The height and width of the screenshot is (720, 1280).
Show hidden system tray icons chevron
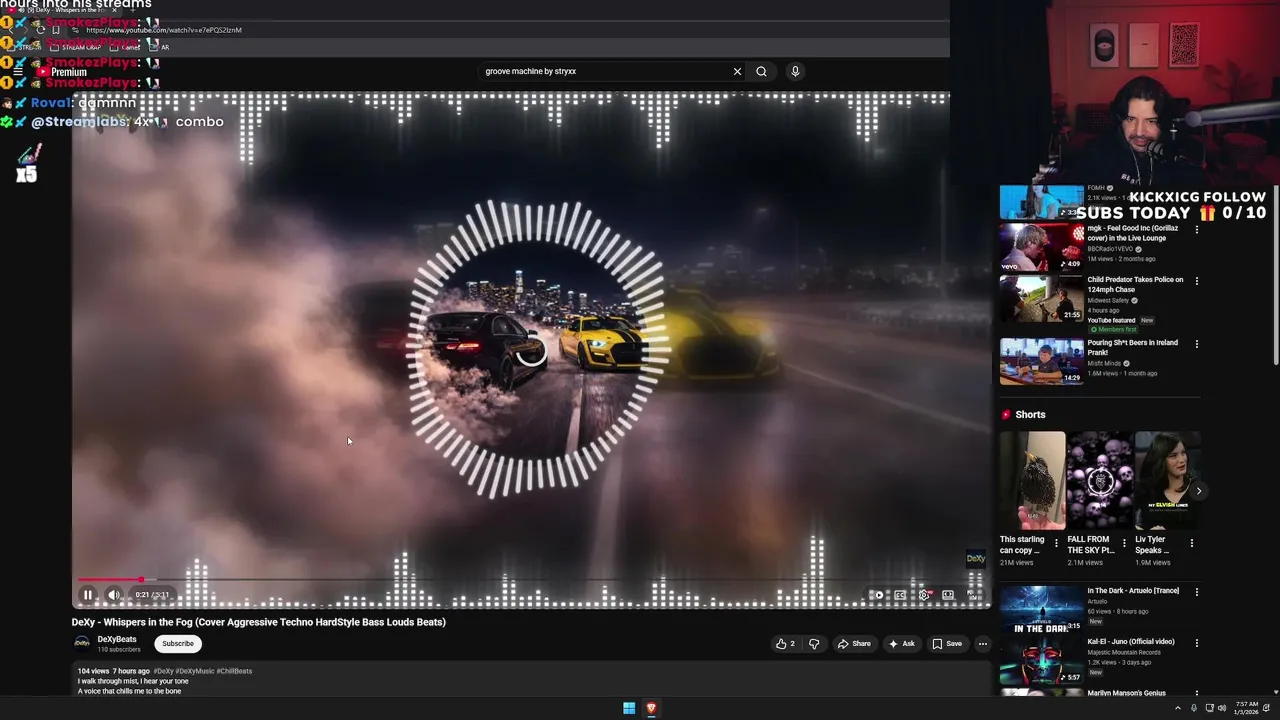(1178, 708)
